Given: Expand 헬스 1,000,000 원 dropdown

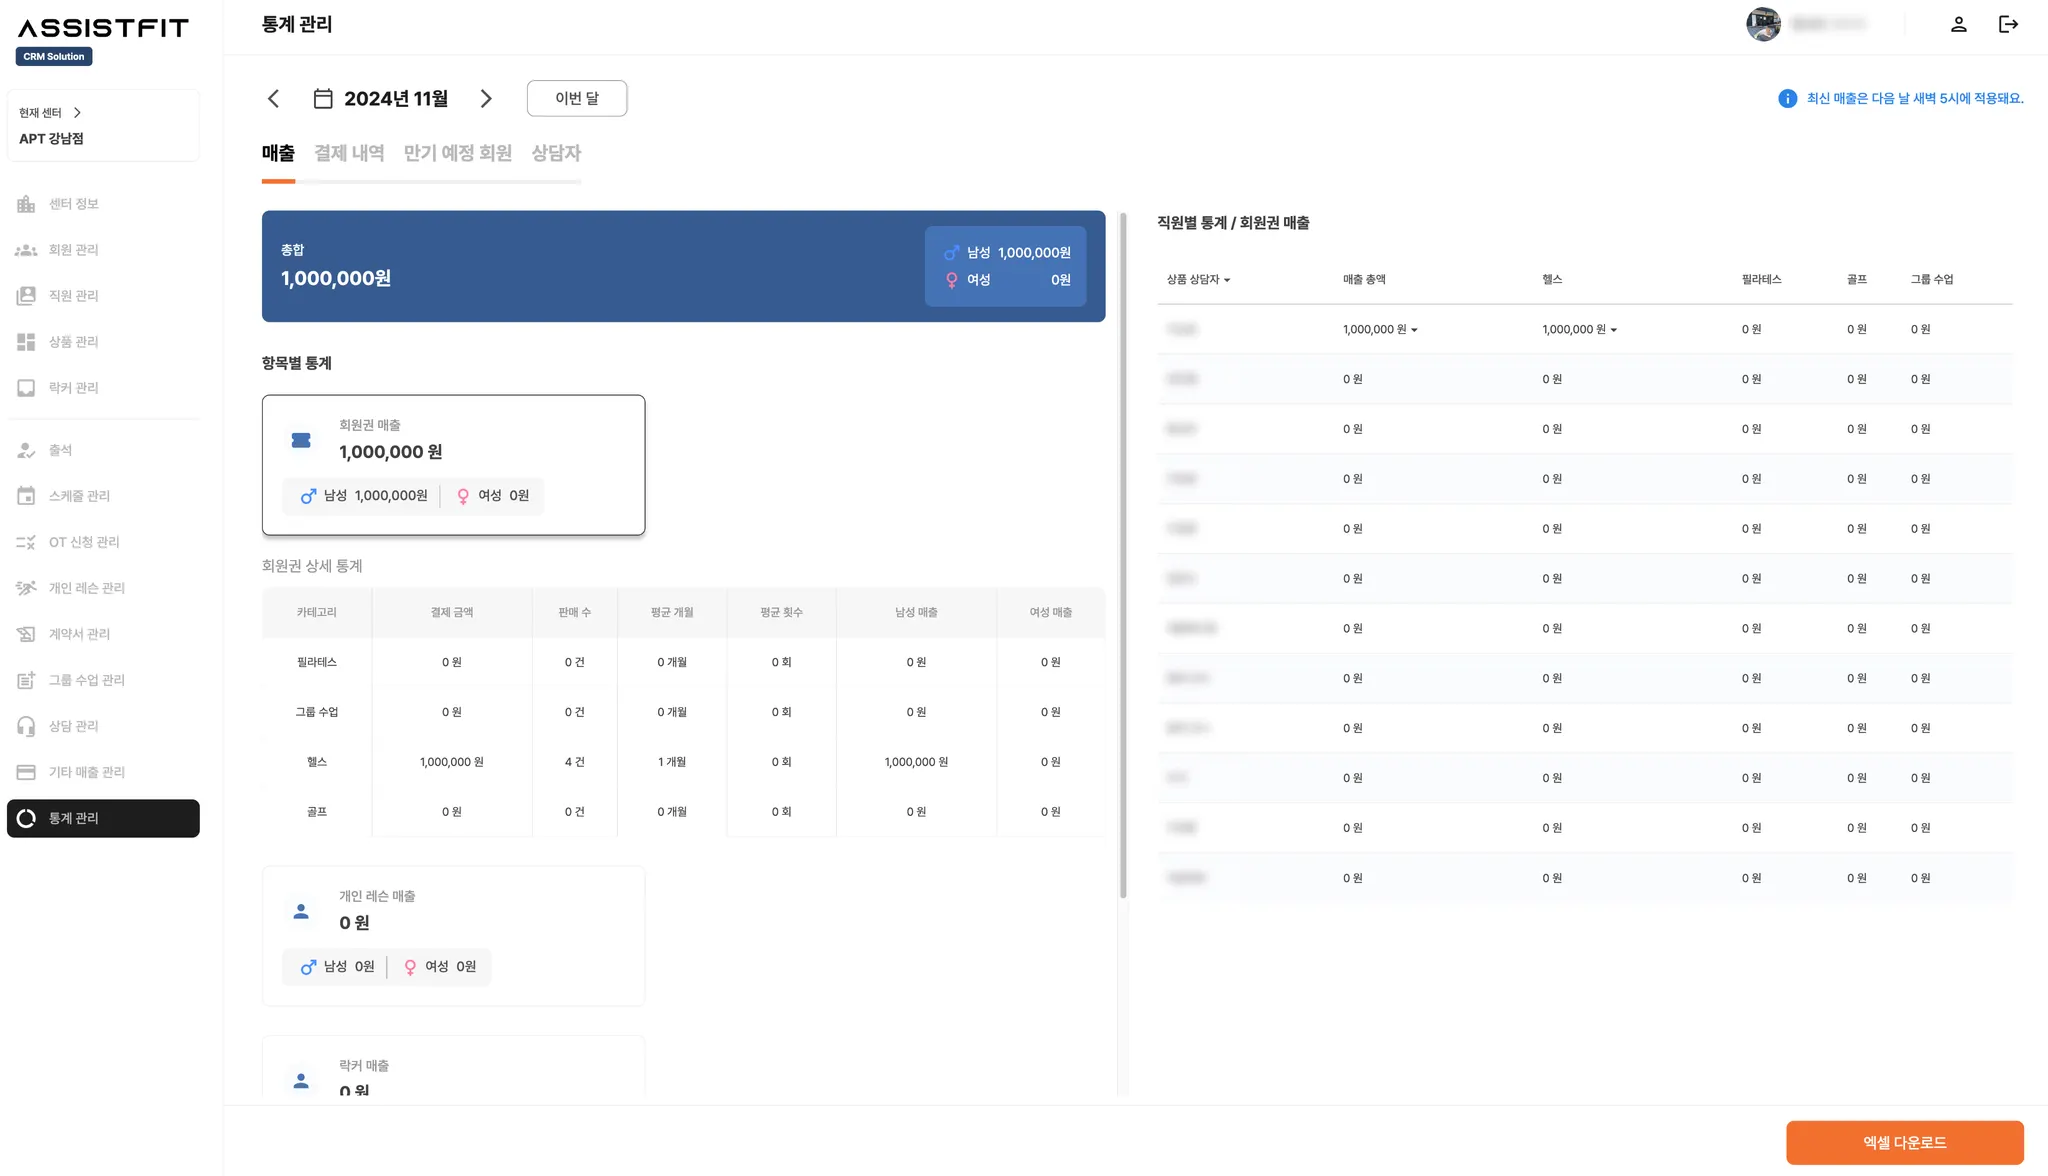Looking at the screenshot, I should 1614,330.
